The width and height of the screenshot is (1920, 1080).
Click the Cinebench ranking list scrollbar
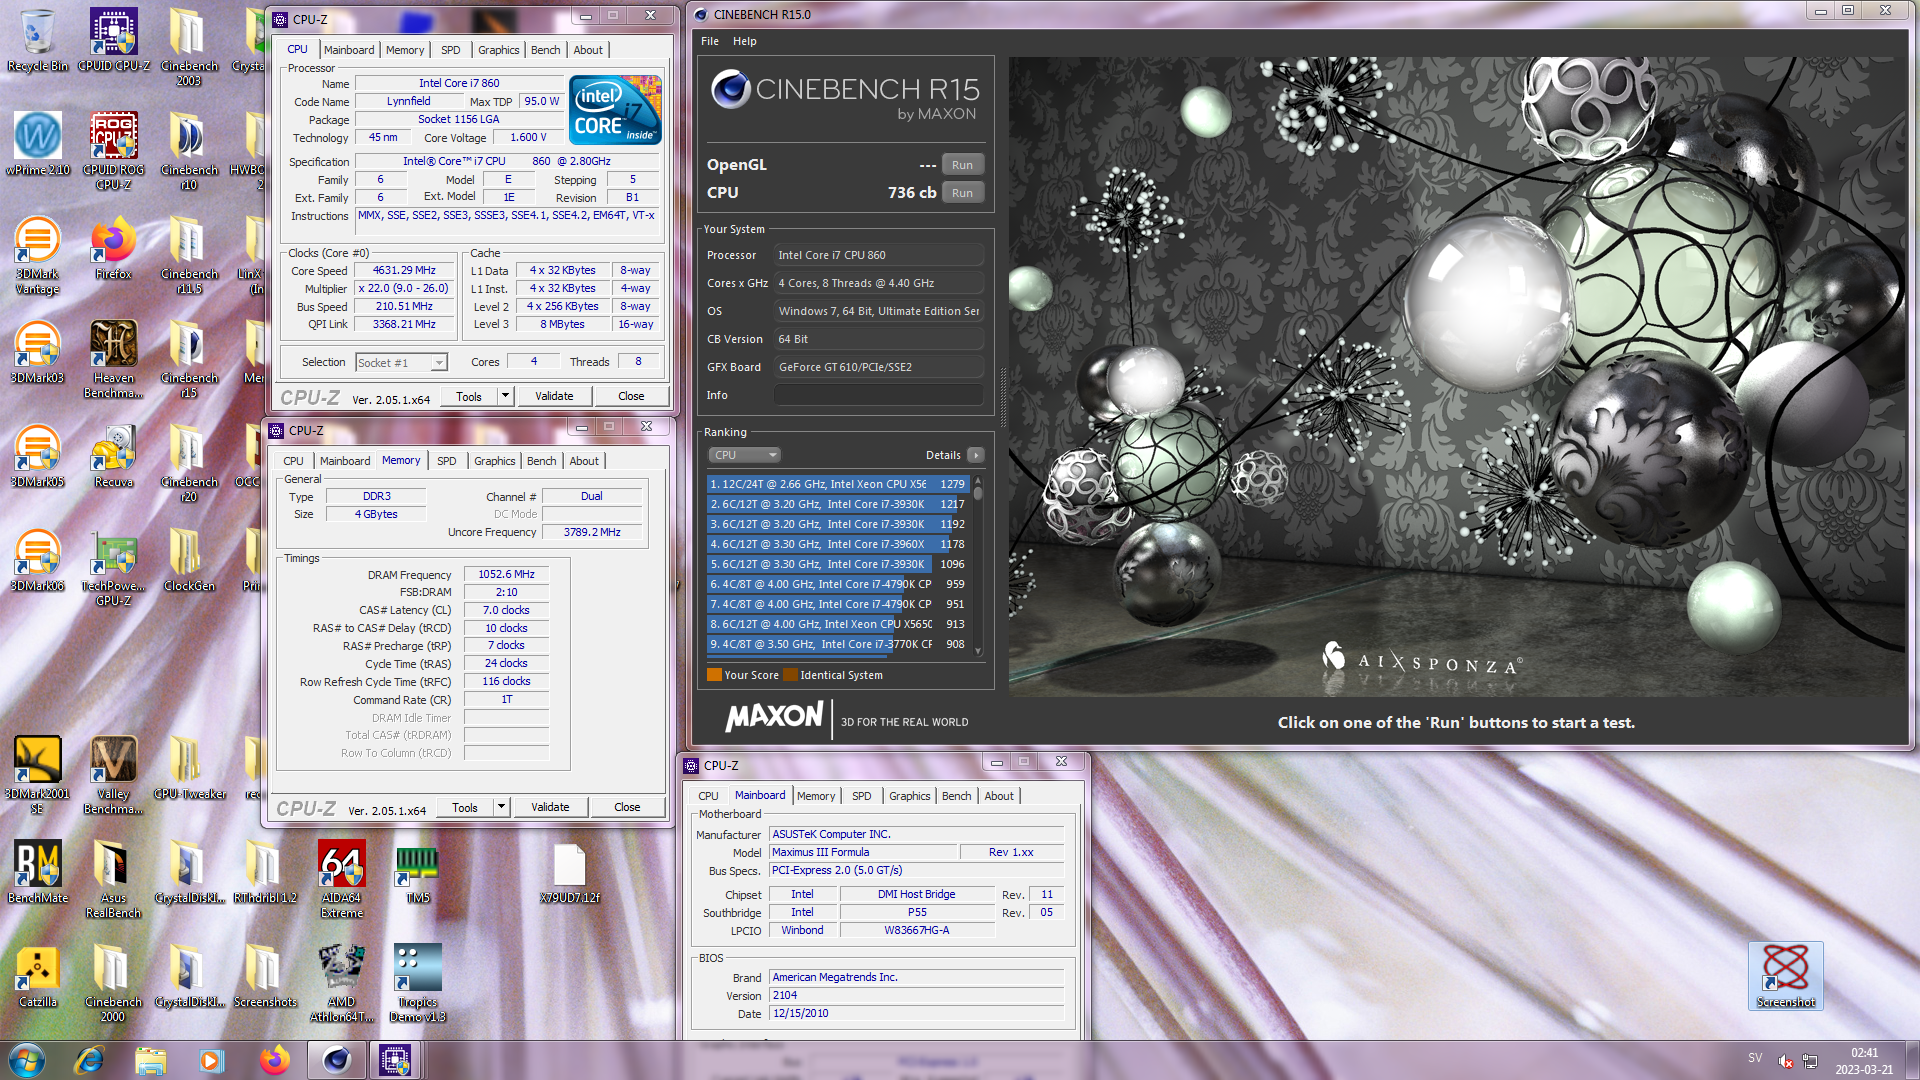click(978, 565)
